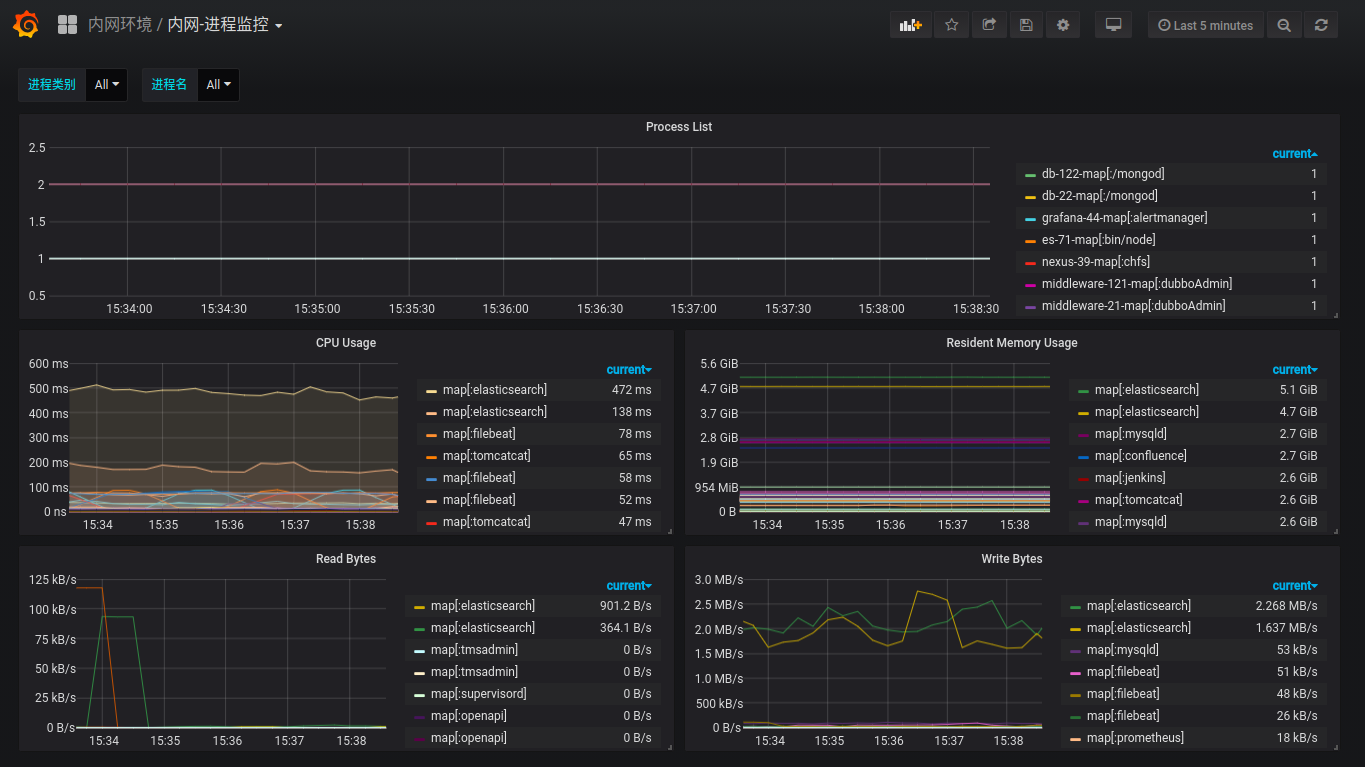Open the 进程名 All dropdown

click(x=218, y=85)
